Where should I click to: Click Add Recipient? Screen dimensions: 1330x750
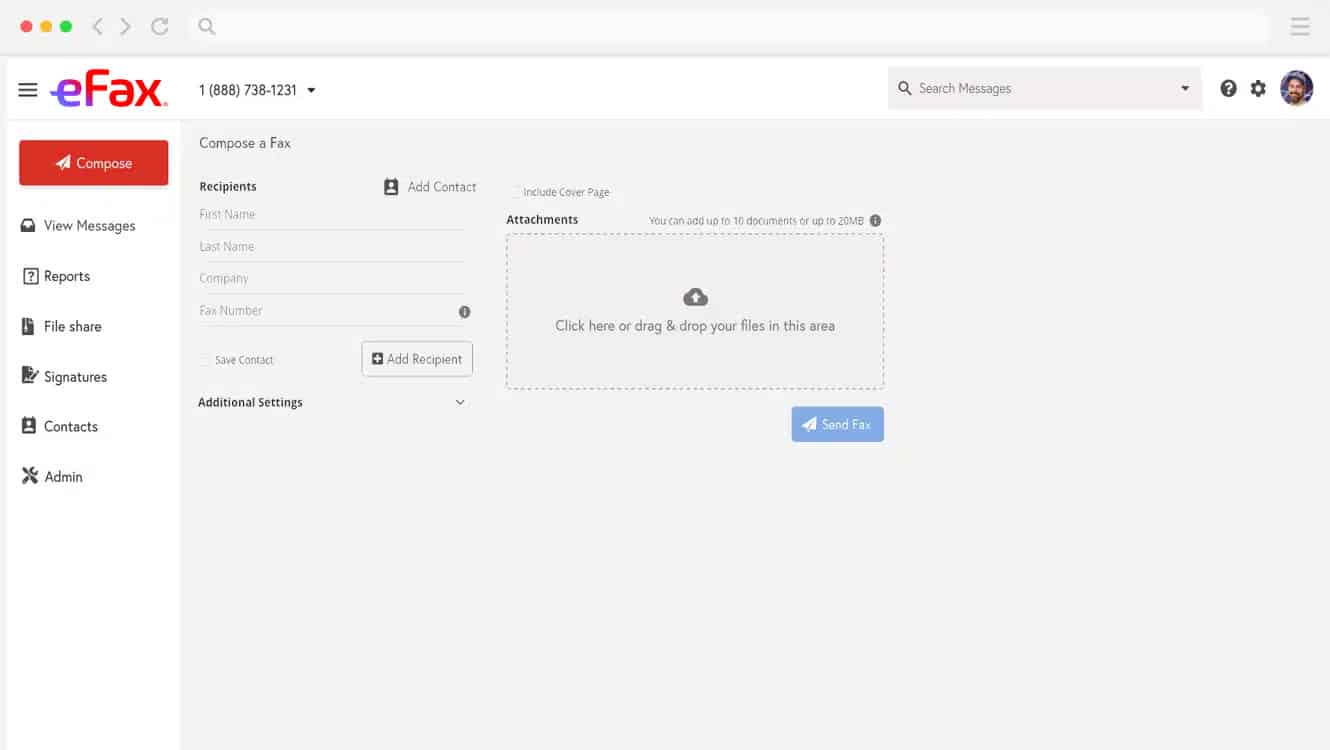[416, 358]
